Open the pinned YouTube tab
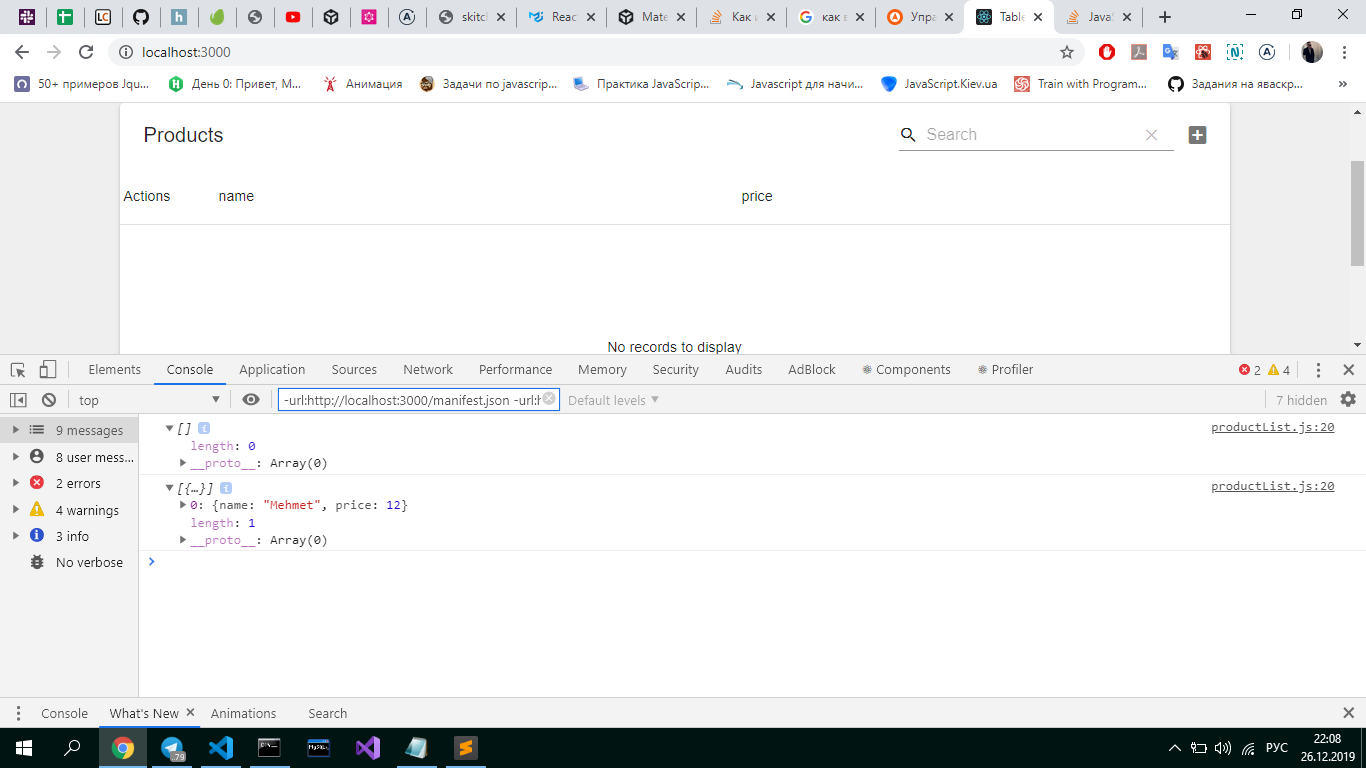 click(292, 17)
